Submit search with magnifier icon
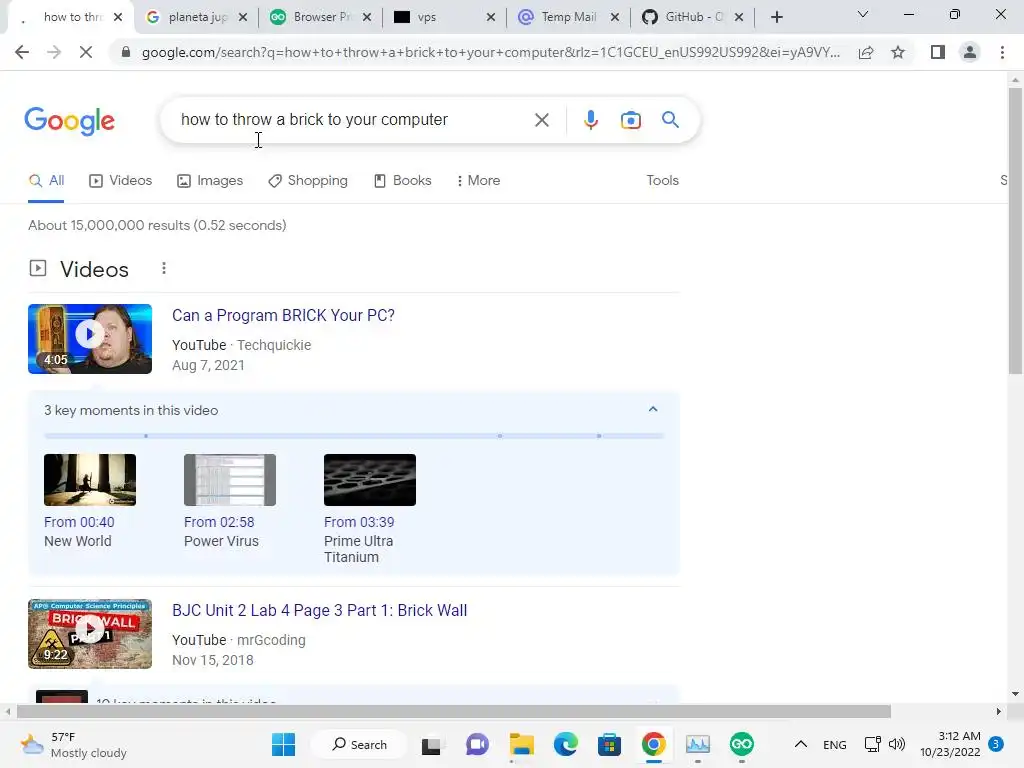Viewport: 1024px width, 768px height. coord(670,120)
